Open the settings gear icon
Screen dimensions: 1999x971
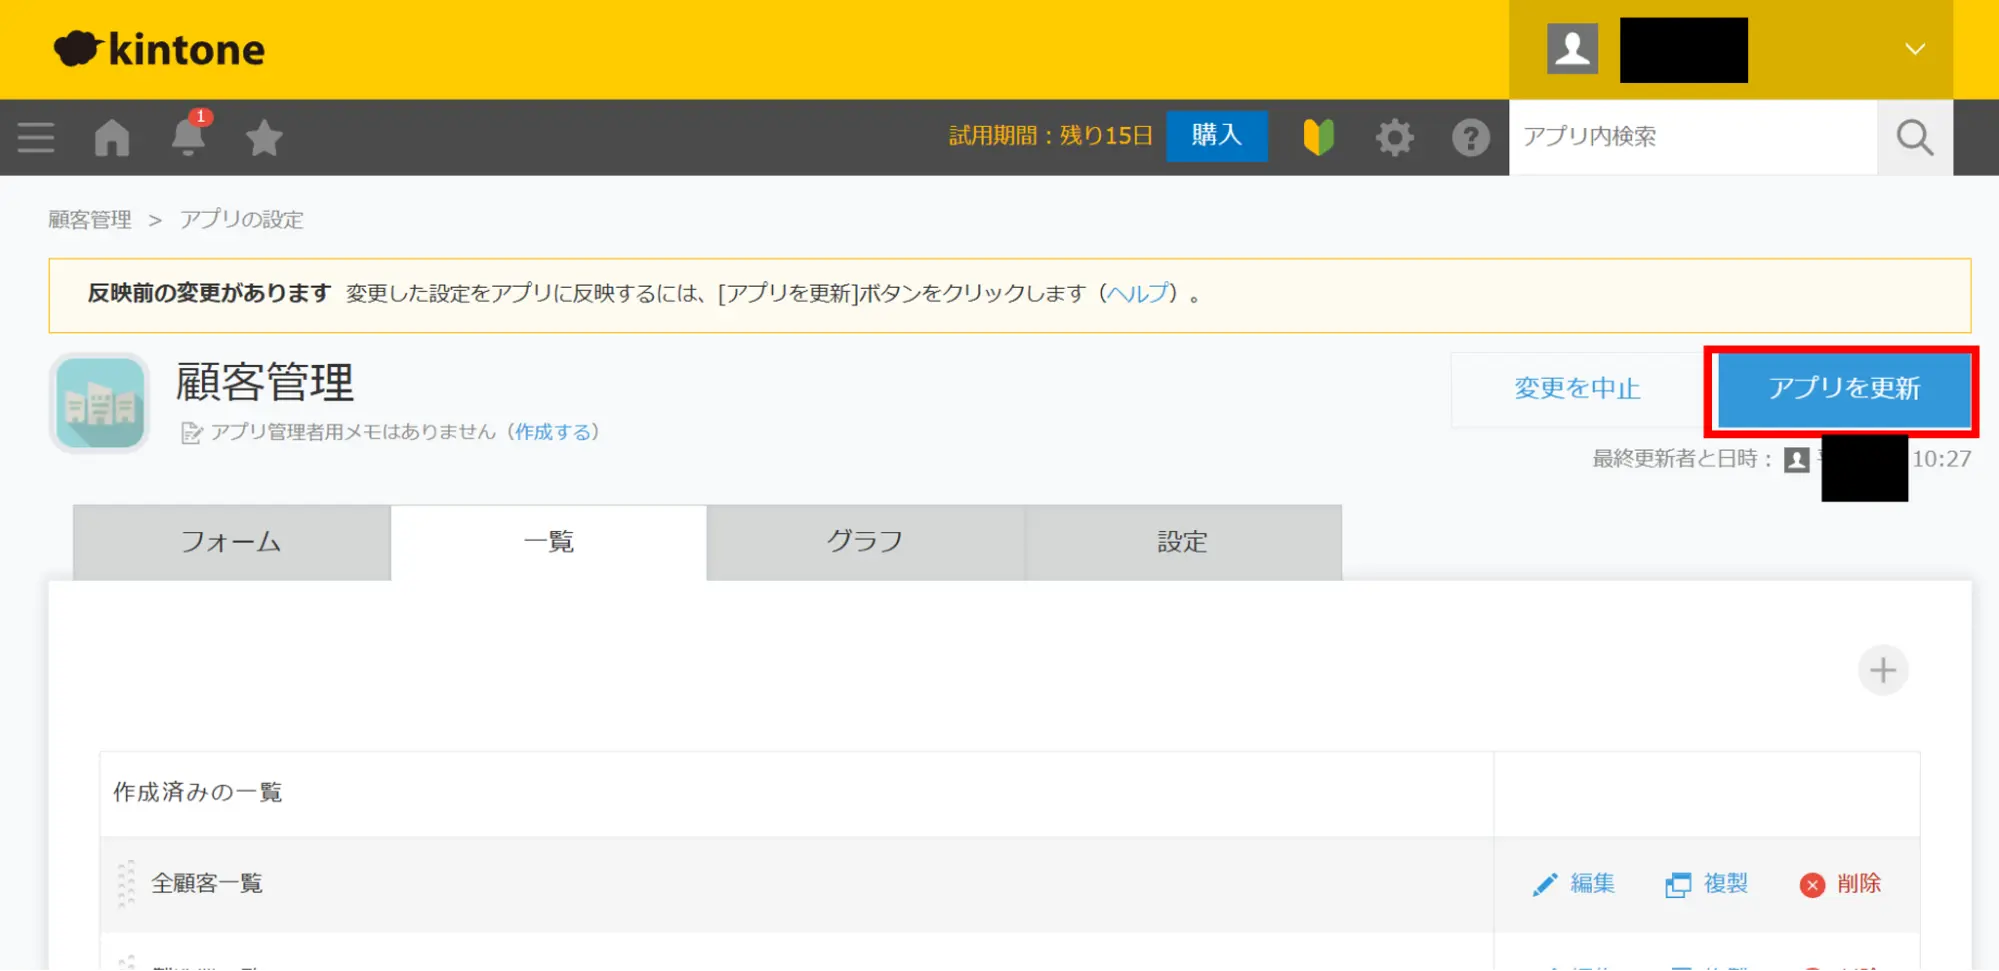click(x=1394, y=137)
